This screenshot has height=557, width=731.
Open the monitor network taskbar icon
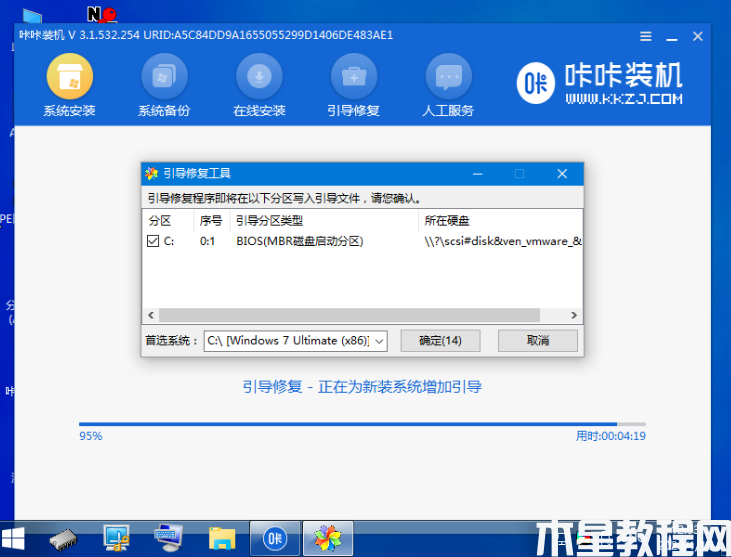point(116,538)
